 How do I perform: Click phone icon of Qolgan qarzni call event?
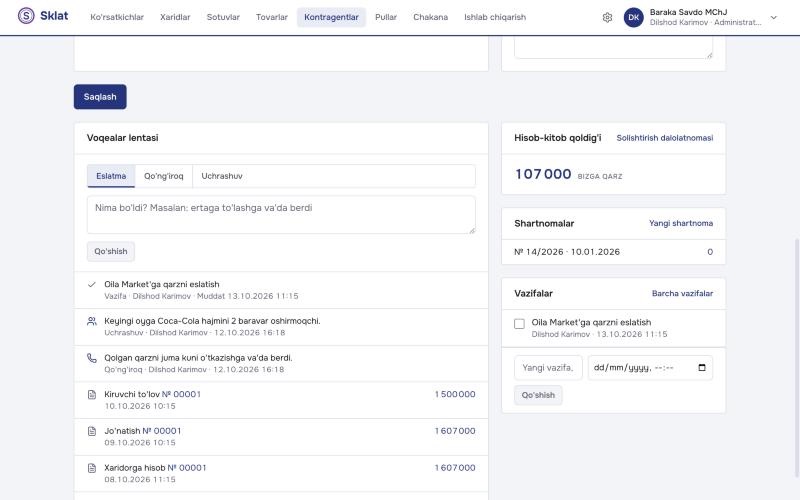point(92,358)
